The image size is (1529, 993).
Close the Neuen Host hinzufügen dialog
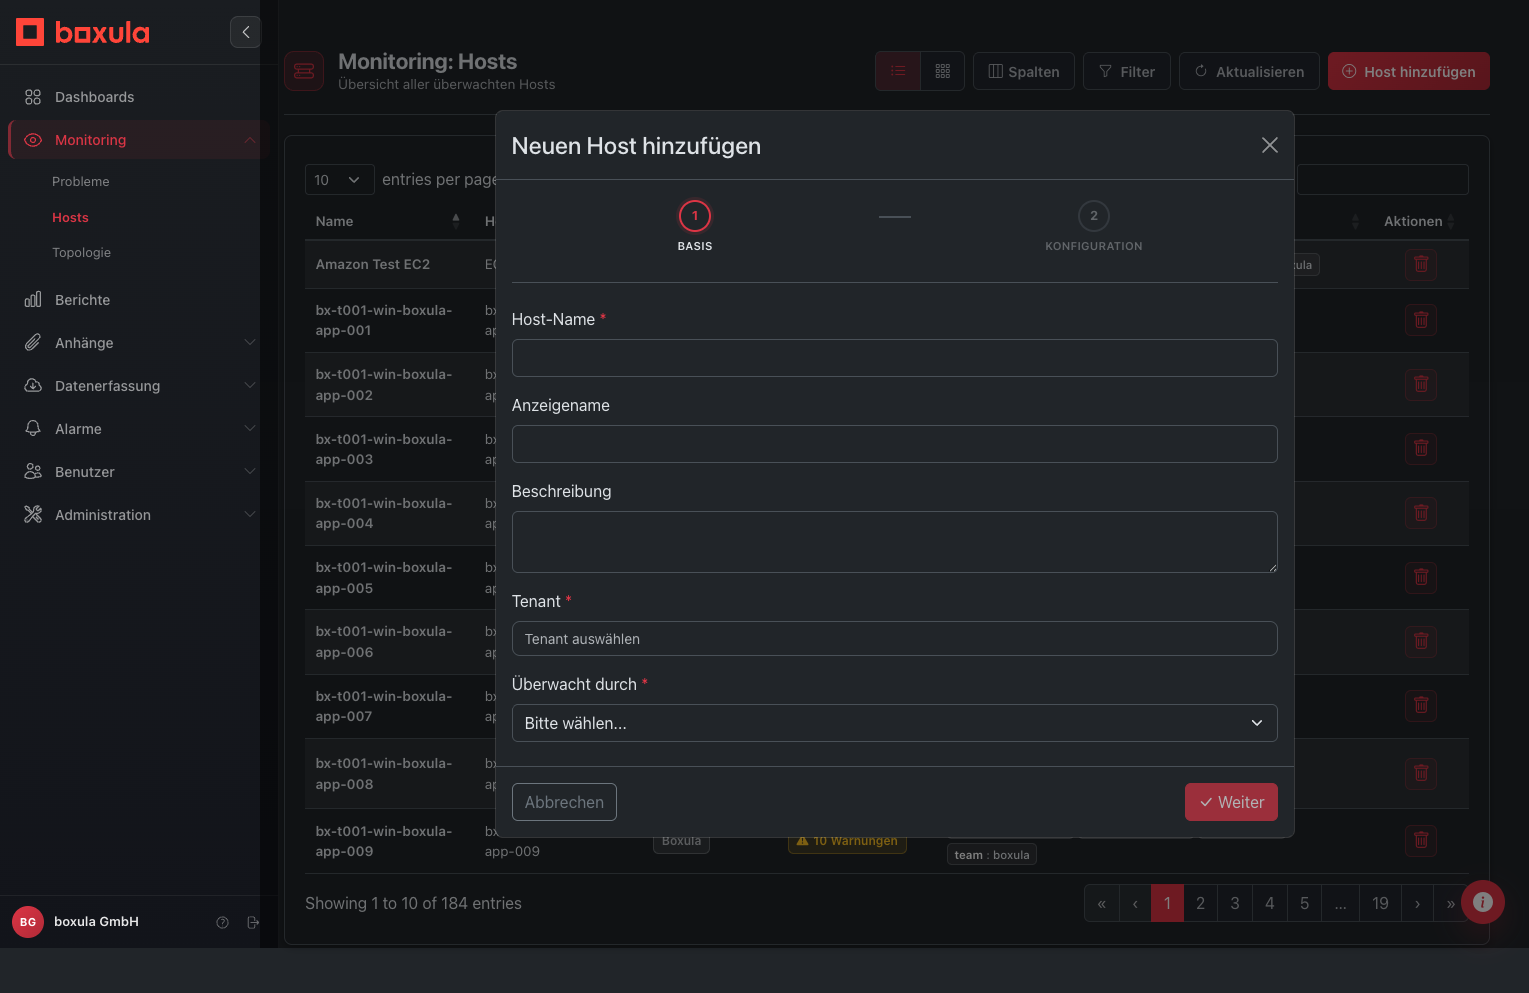coord(1270,145)
